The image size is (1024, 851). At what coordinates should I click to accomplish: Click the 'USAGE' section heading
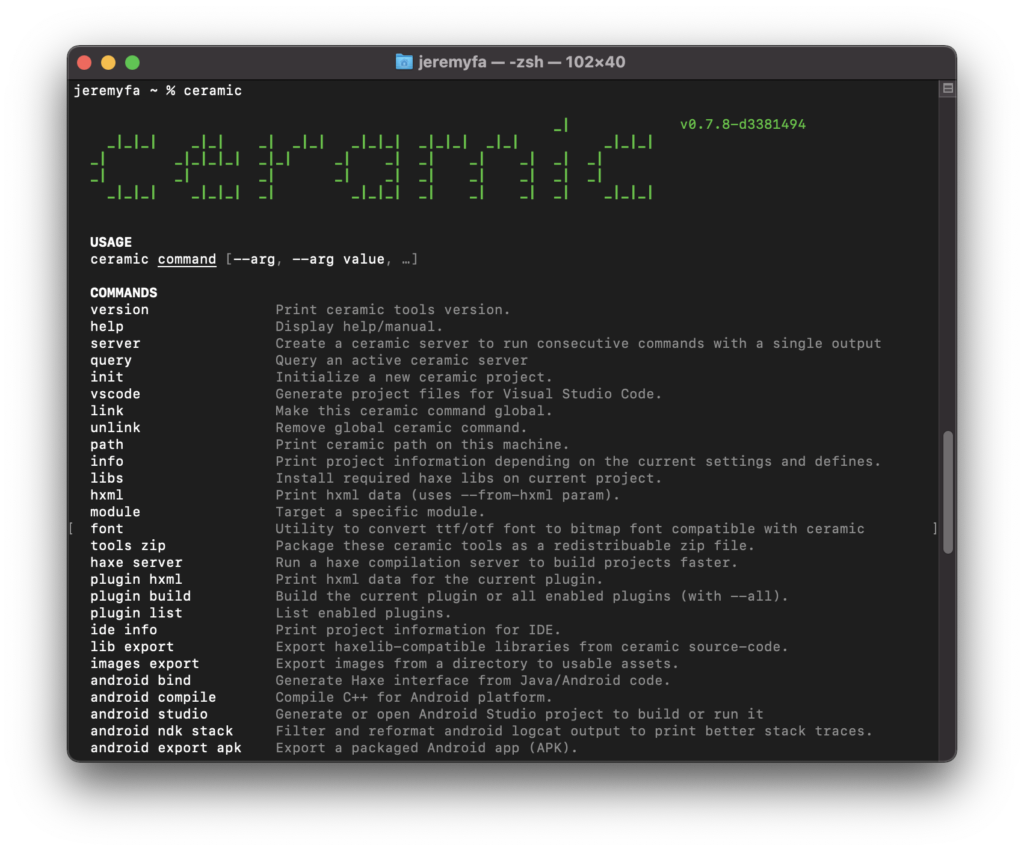[111, 242]
